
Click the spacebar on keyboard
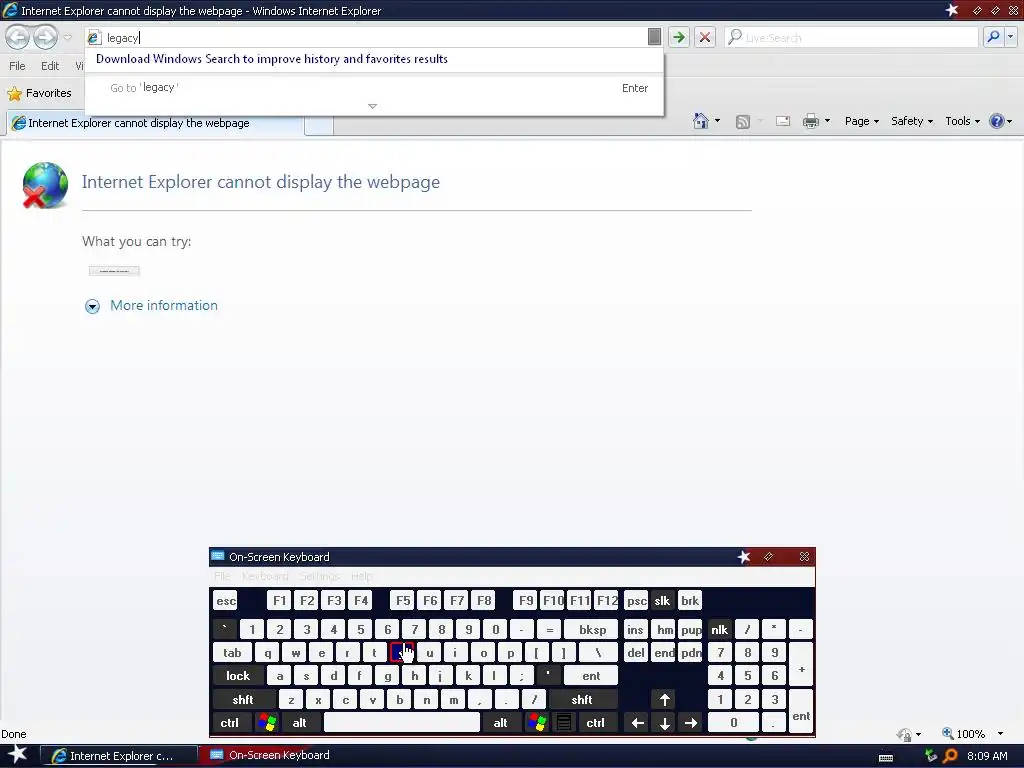click(x=402, y=722)
